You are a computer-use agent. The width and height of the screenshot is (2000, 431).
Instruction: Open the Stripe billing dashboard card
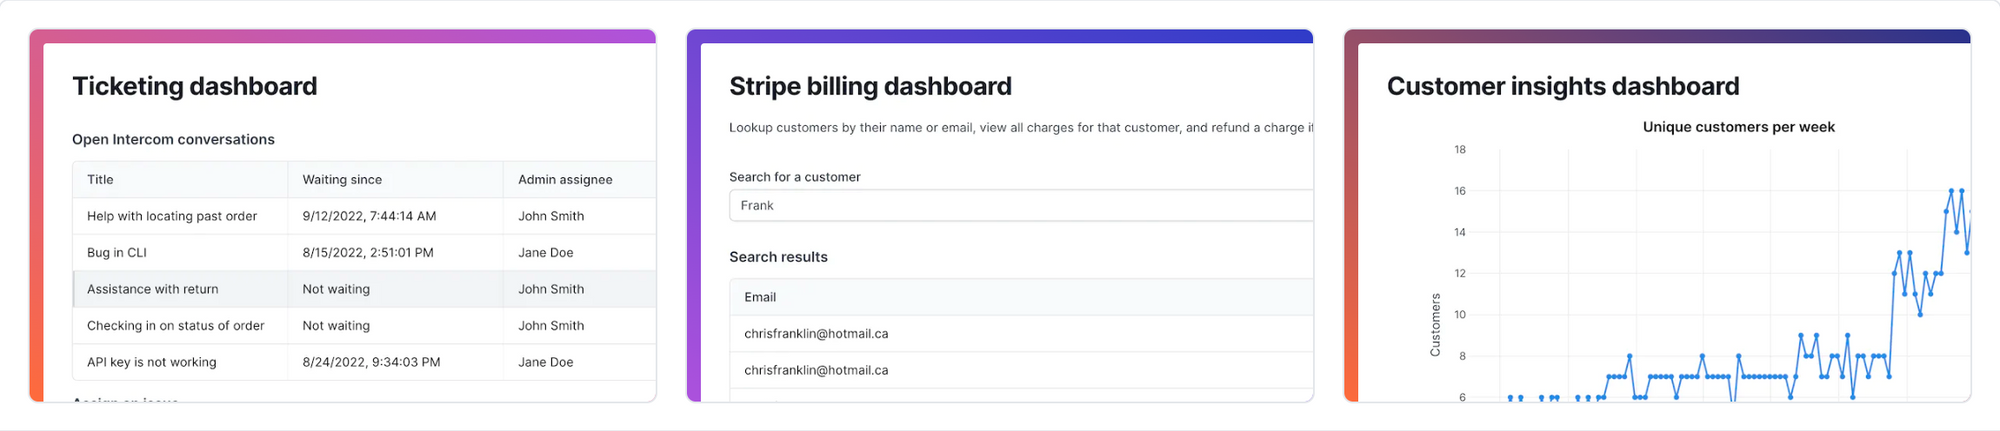click(x=1000, y=216)
